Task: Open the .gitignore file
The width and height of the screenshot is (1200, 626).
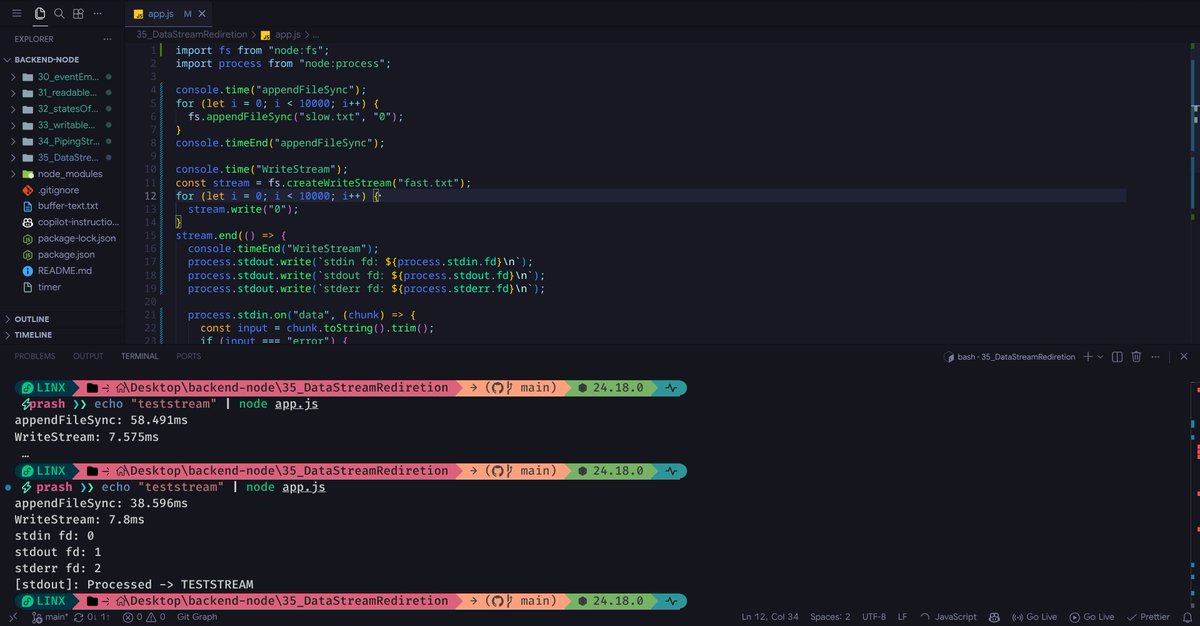Action: click(58, 189)
